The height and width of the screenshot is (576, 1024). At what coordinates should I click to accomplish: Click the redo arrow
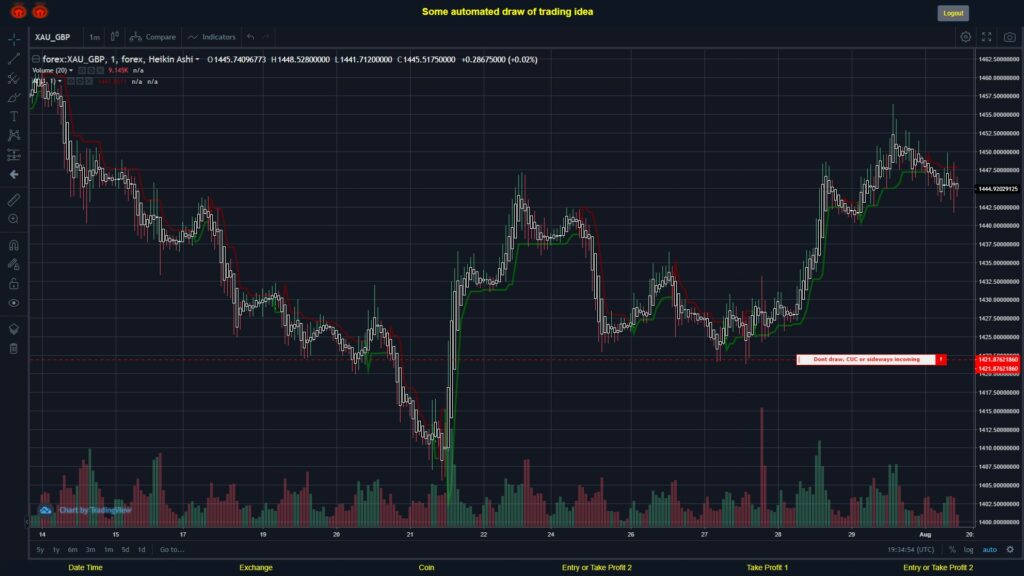[266, 37]
